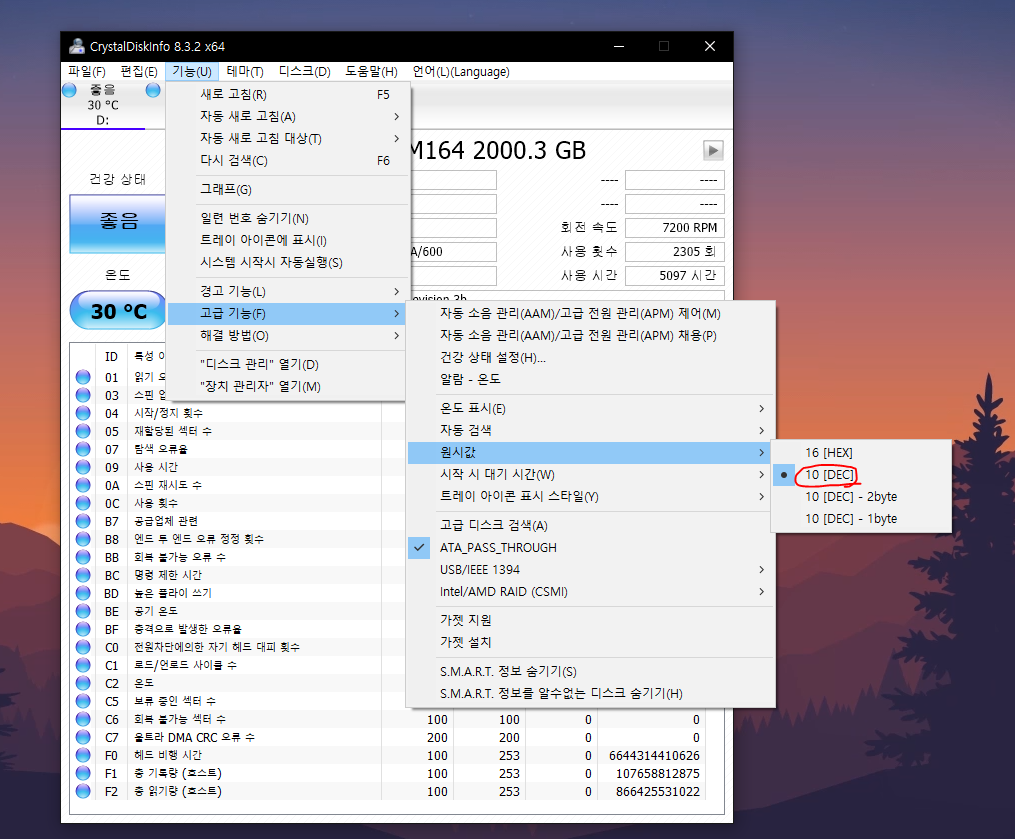The width and height of the screenshot is (1015, 839).
Task: Select the 10 [DEC] raw value option
Action: (862, 475)
